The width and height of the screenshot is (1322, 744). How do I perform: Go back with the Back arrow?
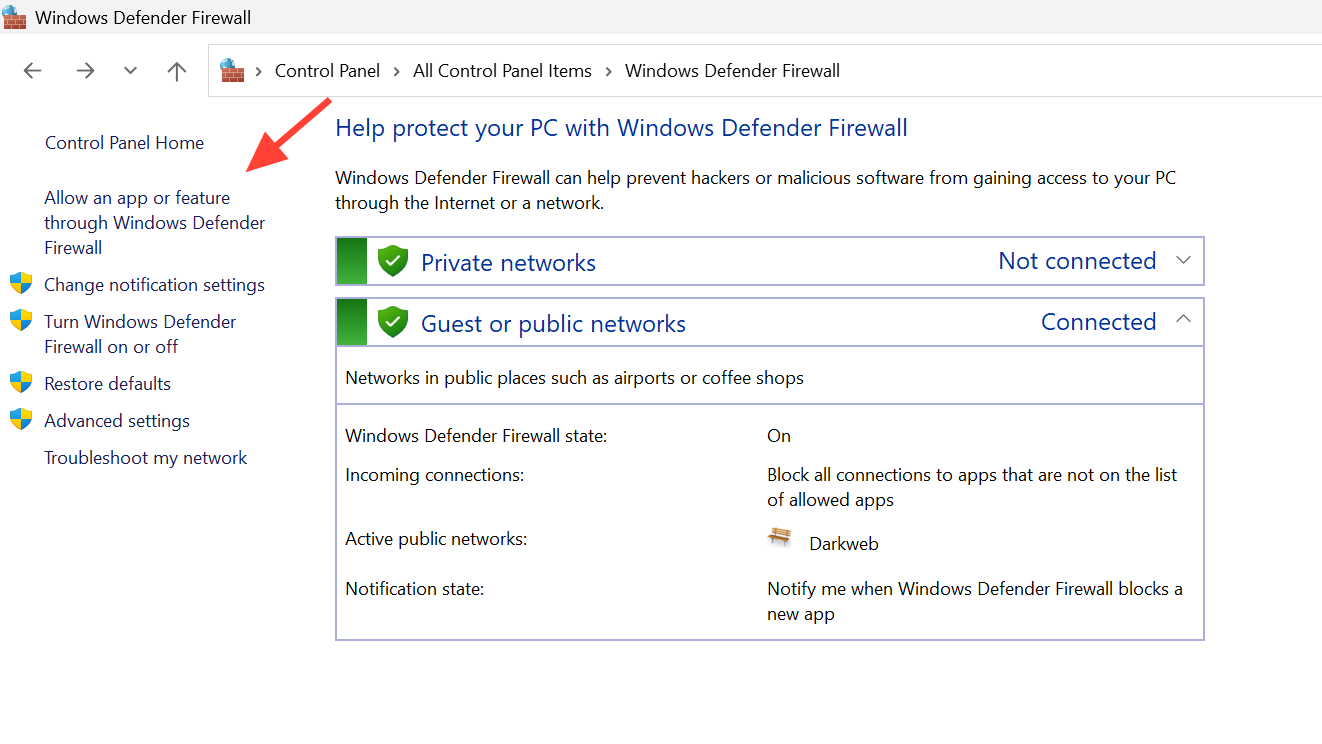(x=33, y=71)
